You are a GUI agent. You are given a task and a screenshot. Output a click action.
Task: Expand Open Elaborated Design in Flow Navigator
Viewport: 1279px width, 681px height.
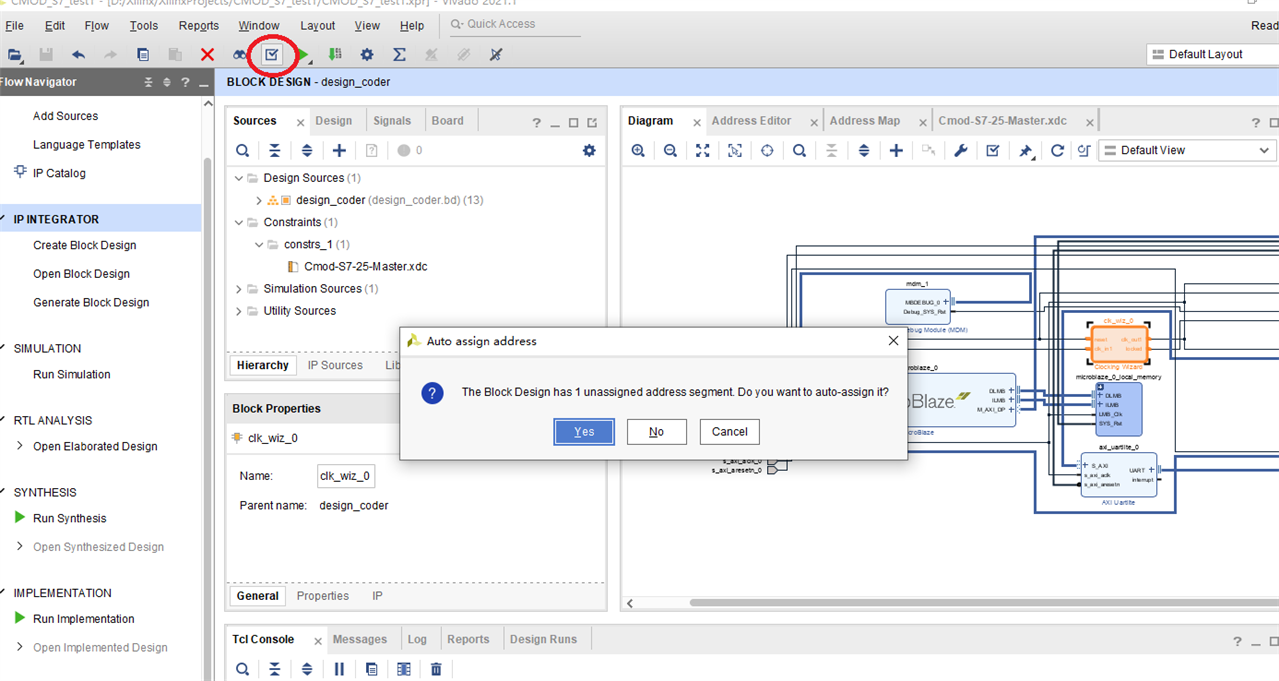pyautogui.click(x=20, y=446)
